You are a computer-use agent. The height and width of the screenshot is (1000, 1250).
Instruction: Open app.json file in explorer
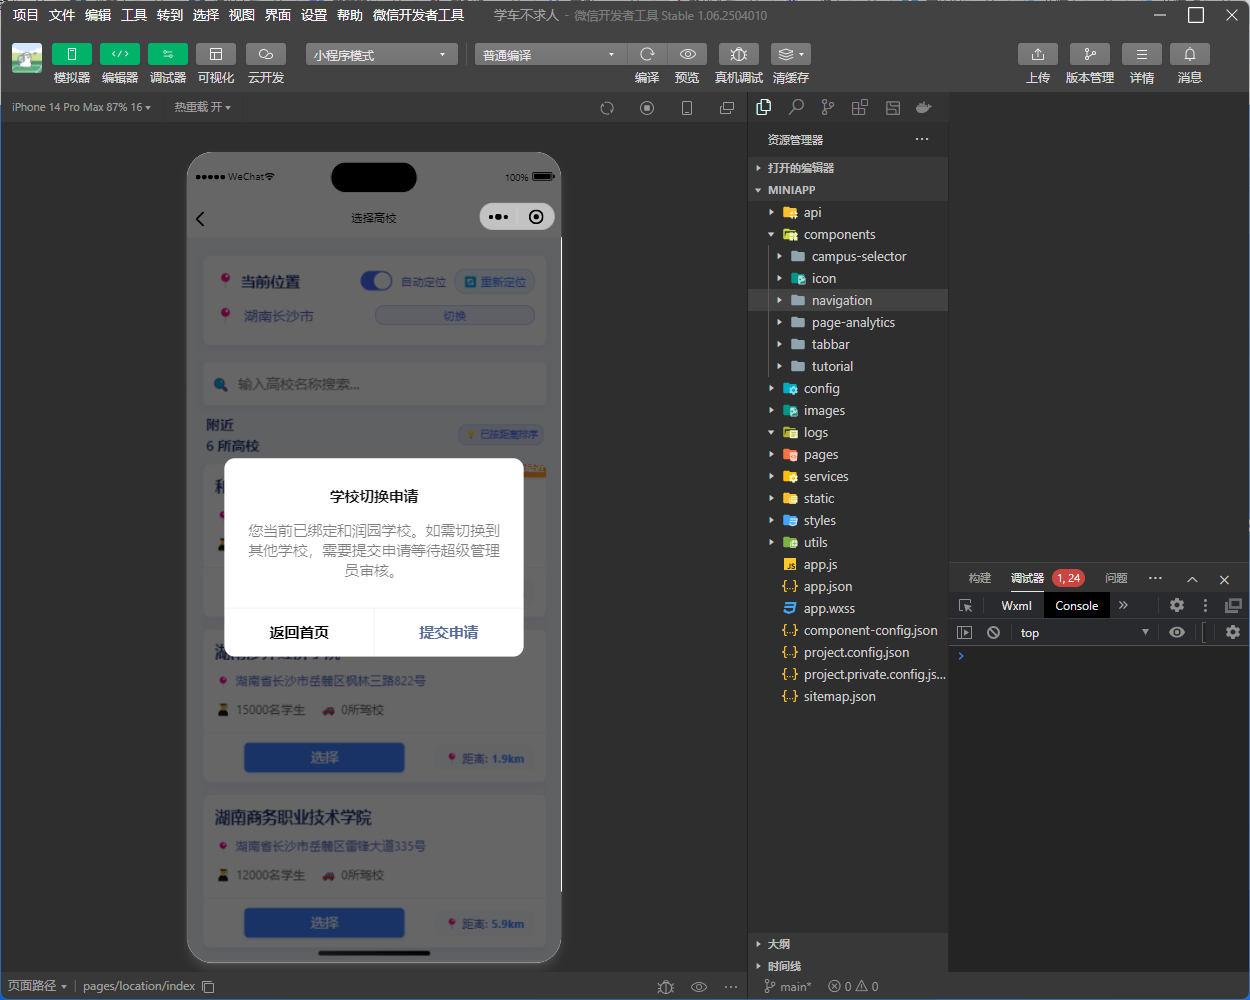click(828, 587)
